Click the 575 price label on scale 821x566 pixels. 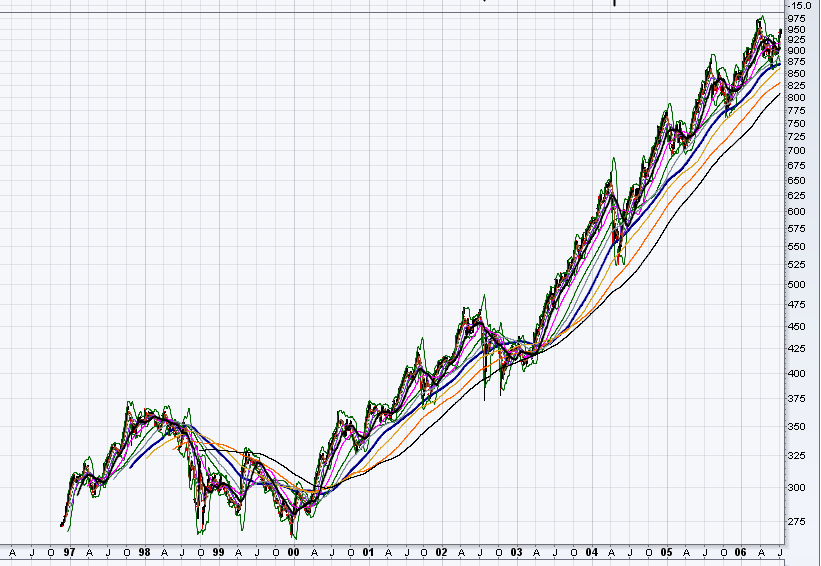tap(796, 229)
